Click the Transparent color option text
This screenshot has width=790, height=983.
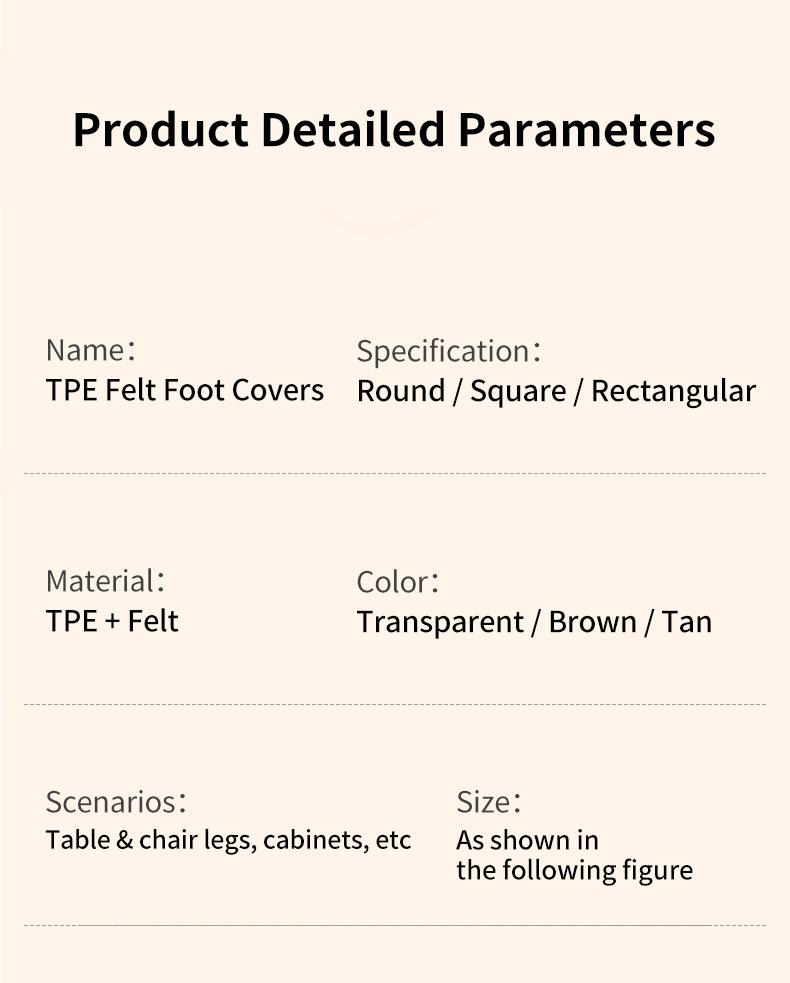point(440,623)
